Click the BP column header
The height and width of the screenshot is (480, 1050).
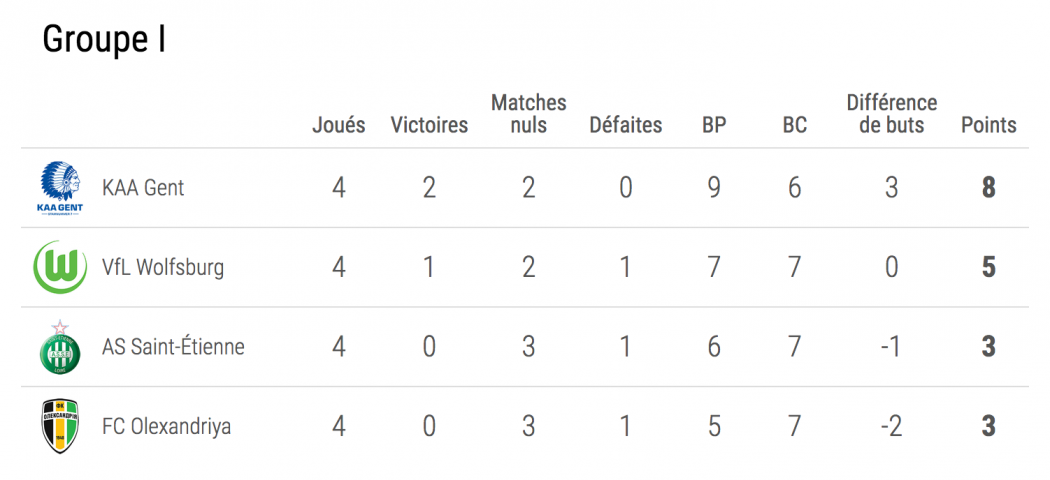[714, 125]
